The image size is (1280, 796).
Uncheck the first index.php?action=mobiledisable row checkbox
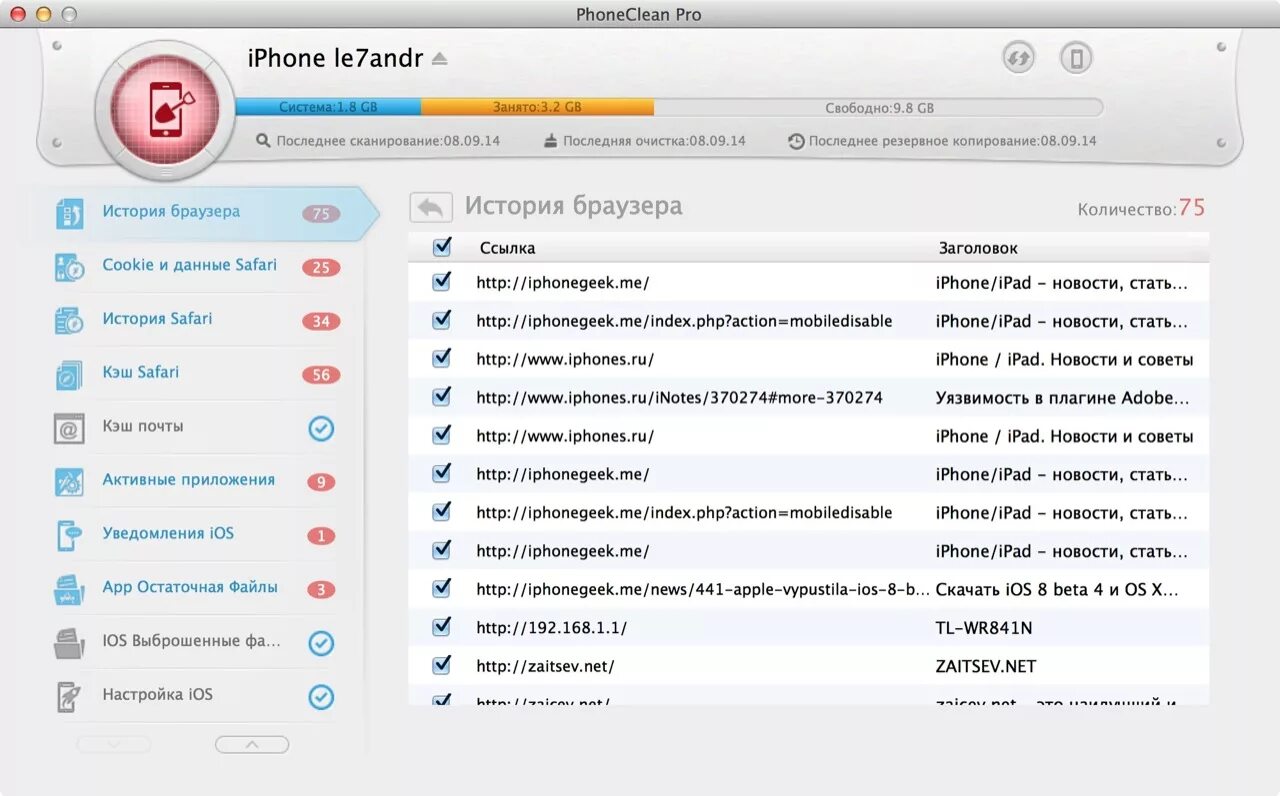coord(441,320)
